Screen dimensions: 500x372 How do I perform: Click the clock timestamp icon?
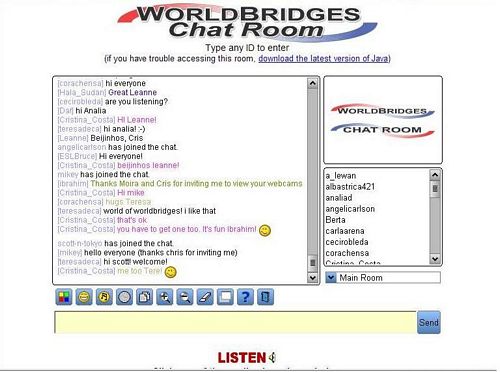124,297
